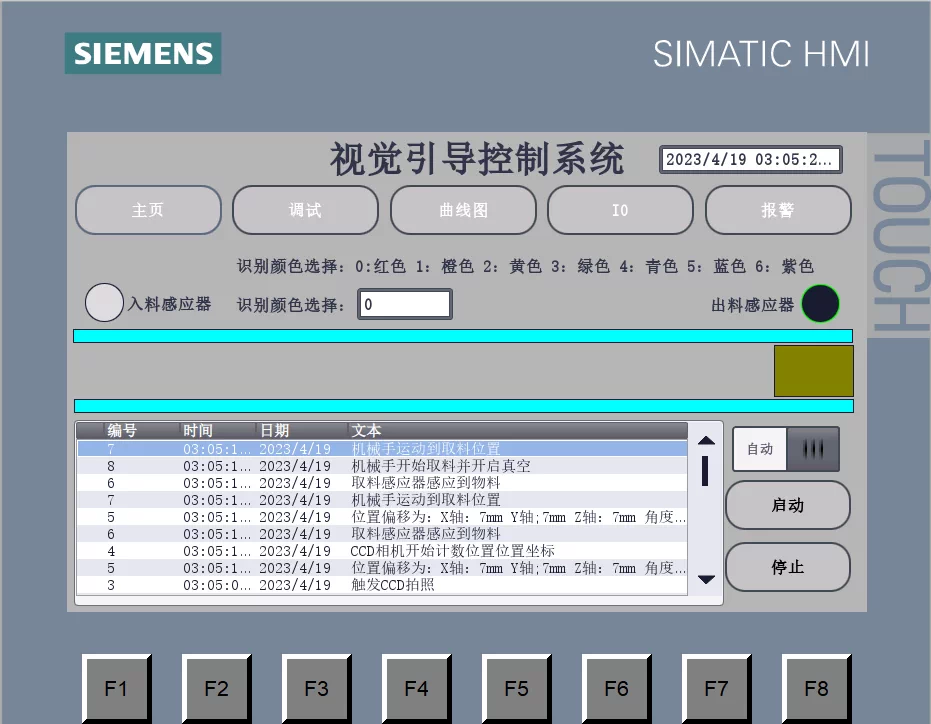
Task: Toggle the 自动 auto mode switch
Action: pos(786,449)
